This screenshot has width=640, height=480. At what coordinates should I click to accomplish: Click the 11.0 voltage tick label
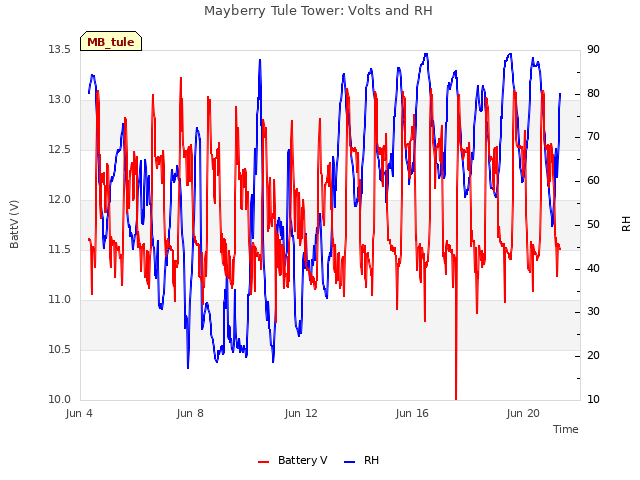coord(60,300)
